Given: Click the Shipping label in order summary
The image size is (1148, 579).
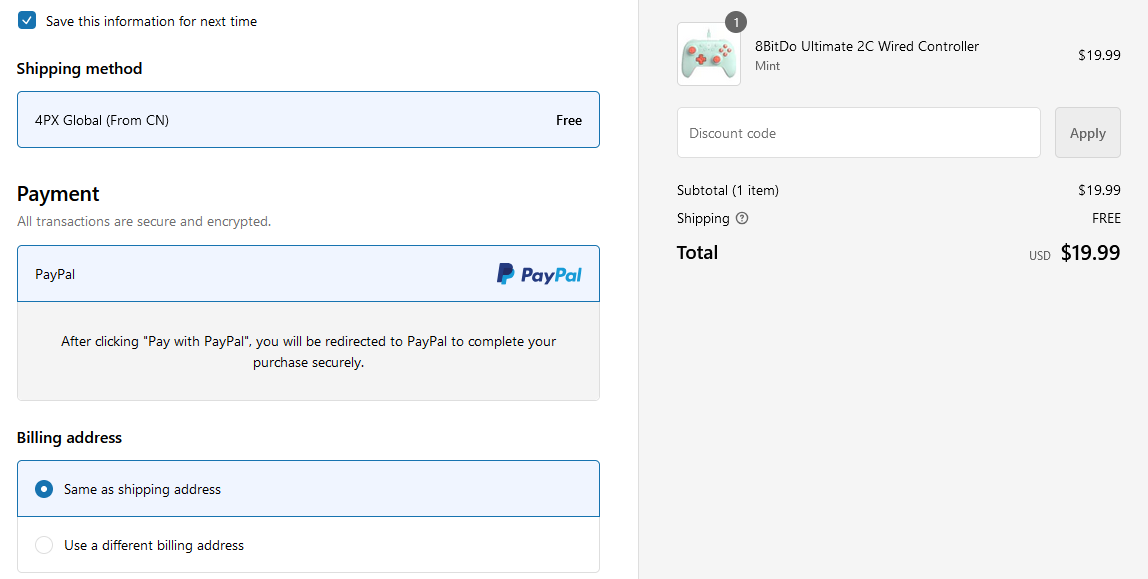Looking at the screenshot, I should pyautogui.click(x=703, y=218).
